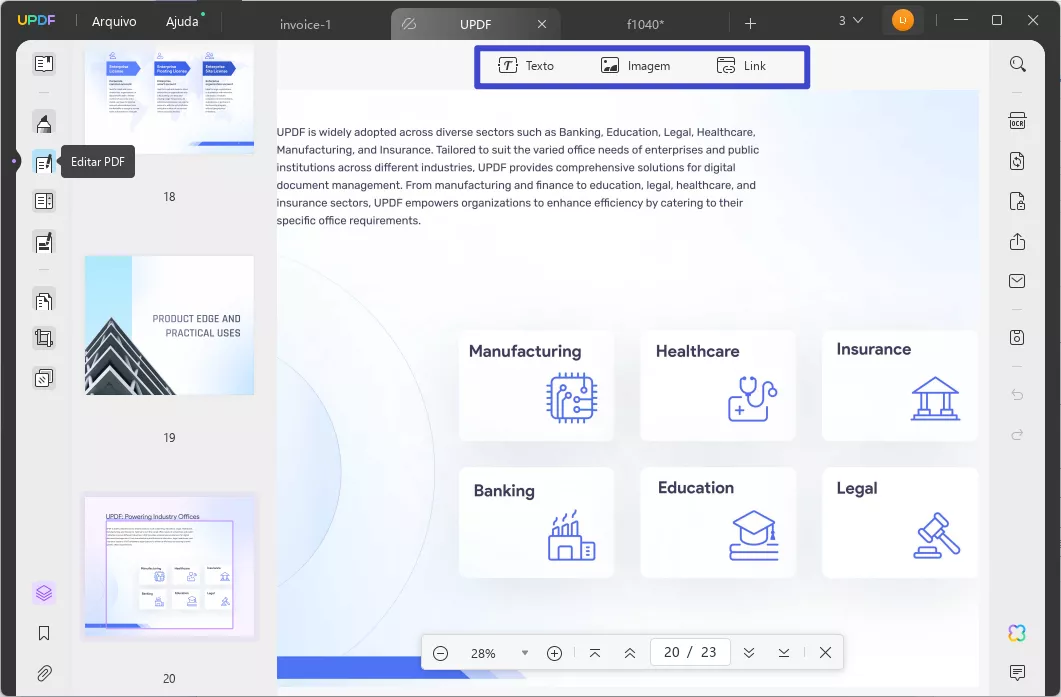Click the Legal card heading
This screenshot has width=1061, height=697.
(x=857, y=489)
